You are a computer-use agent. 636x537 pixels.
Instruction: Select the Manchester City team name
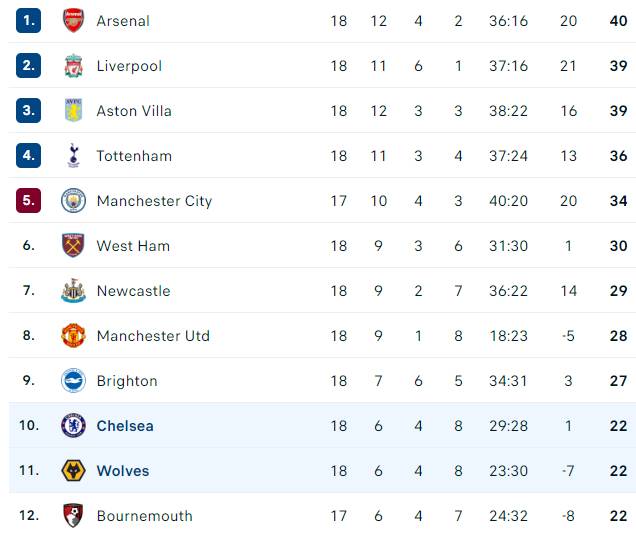coord(154,201)
